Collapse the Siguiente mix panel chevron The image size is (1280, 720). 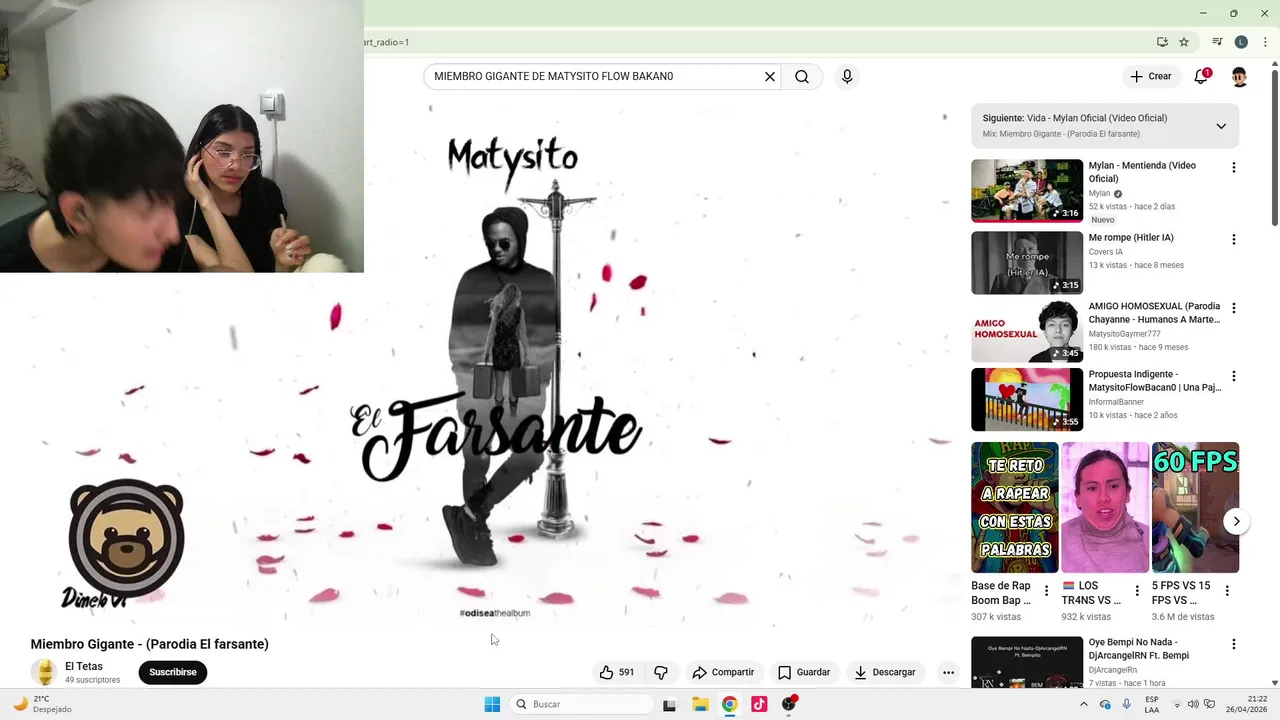point(1221,126)
